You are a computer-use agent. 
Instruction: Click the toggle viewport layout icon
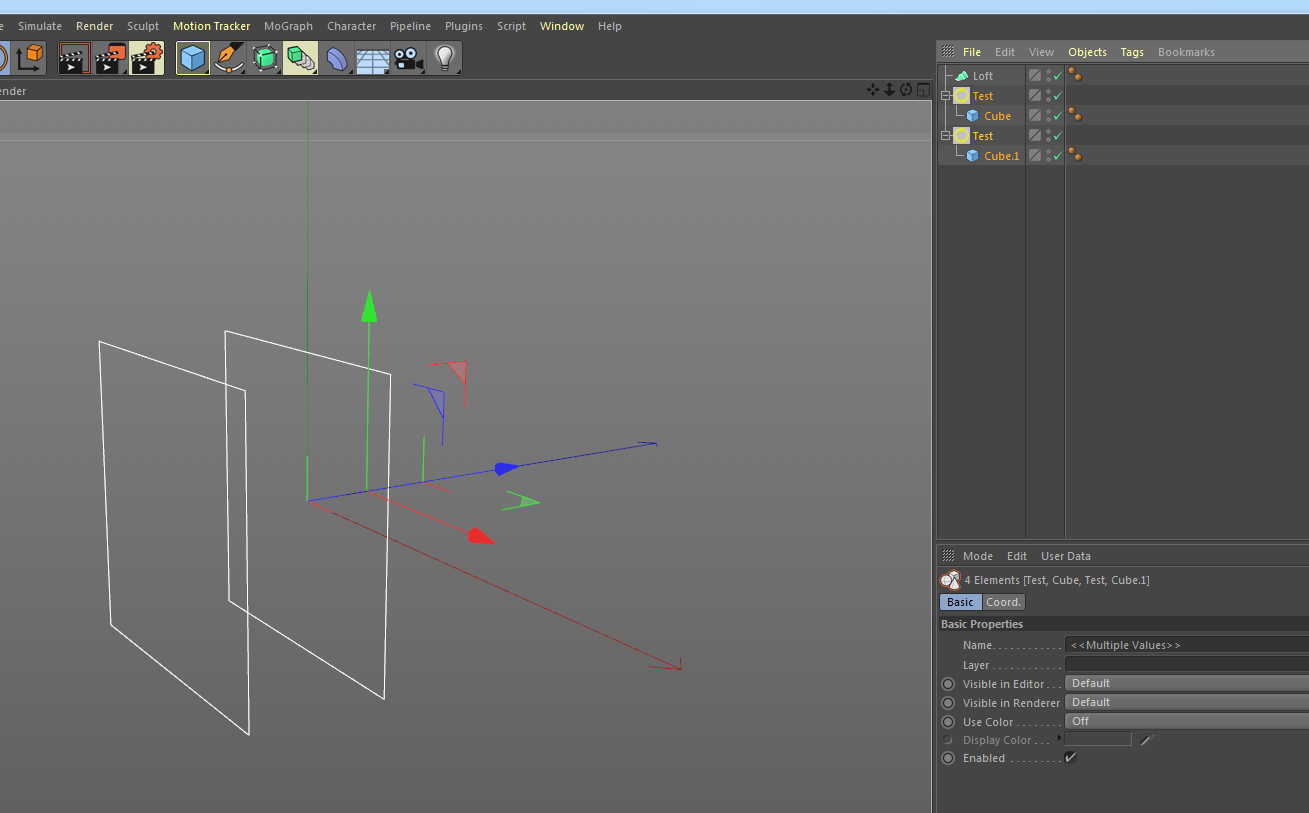coord(923,90)
